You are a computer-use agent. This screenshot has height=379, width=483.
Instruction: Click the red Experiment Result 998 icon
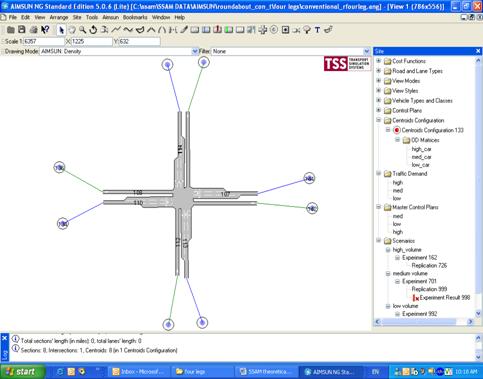pos(416,298)
